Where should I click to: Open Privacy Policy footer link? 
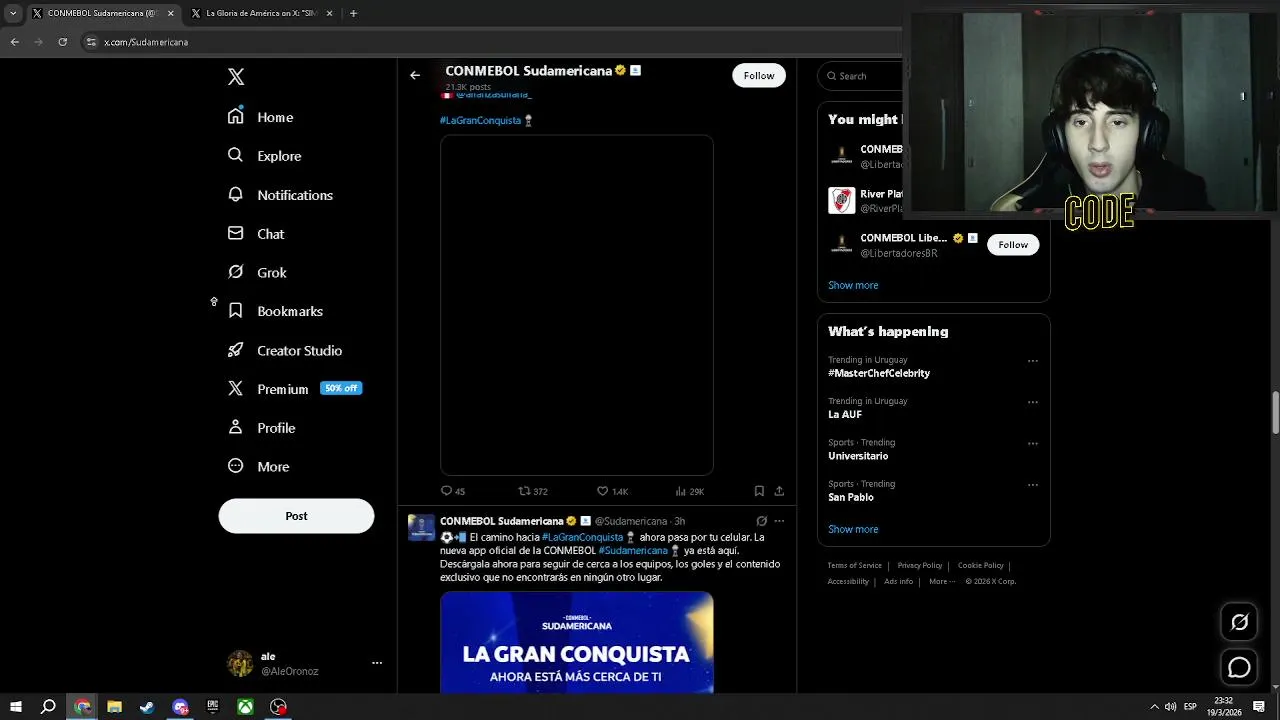[x=920, y=566]
